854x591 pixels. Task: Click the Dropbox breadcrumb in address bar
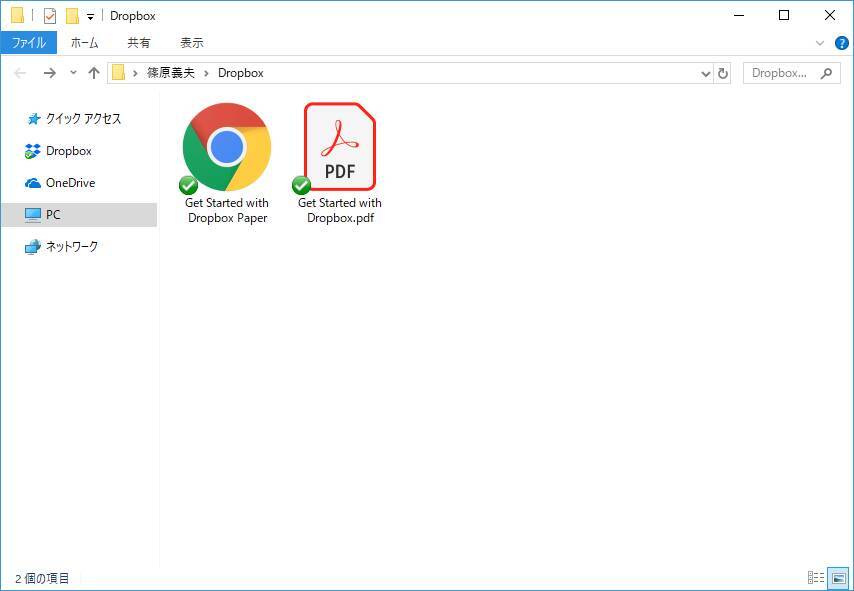pos(241,73)
